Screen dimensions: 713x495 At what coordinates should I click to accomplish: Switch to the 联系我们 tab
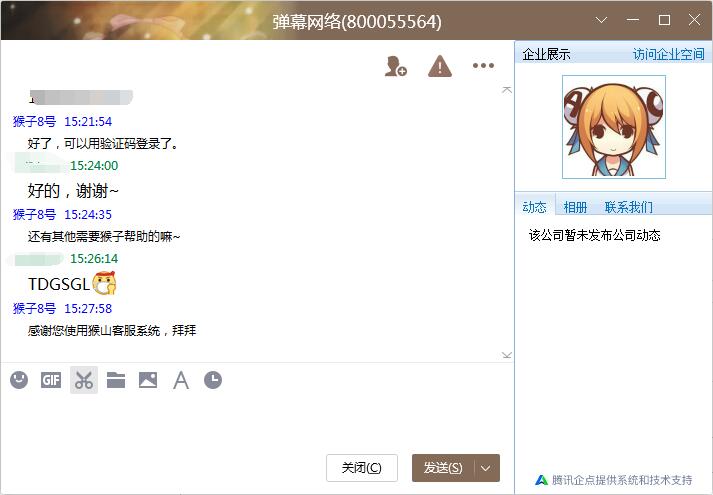[x=629, y=207]
